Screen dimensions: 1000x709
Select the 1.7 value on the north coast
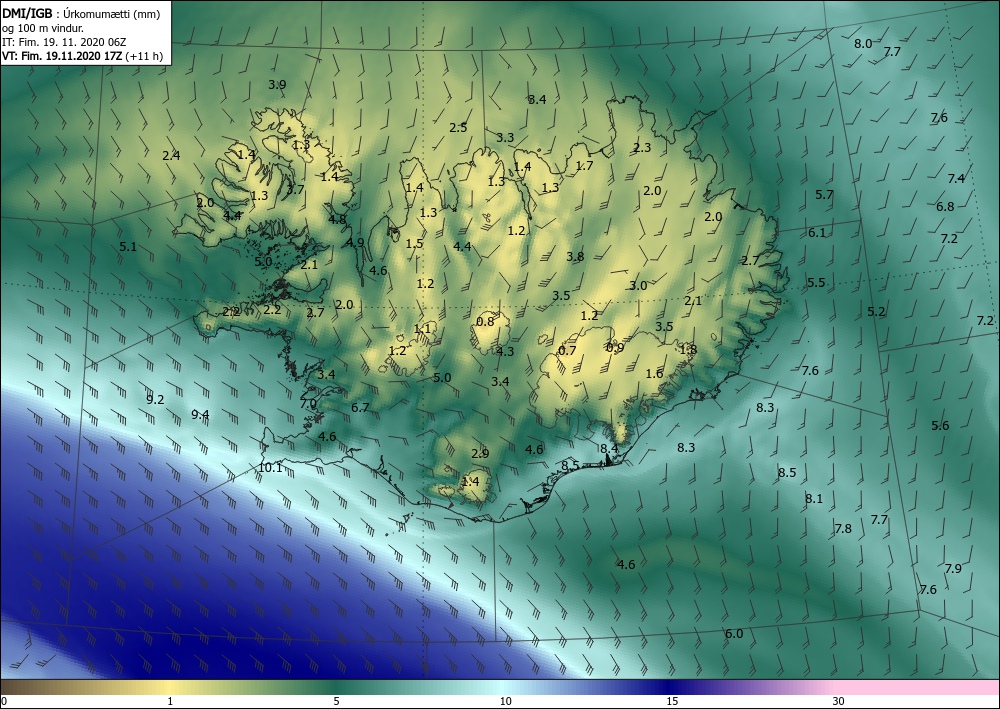click(x=584, y=166)
